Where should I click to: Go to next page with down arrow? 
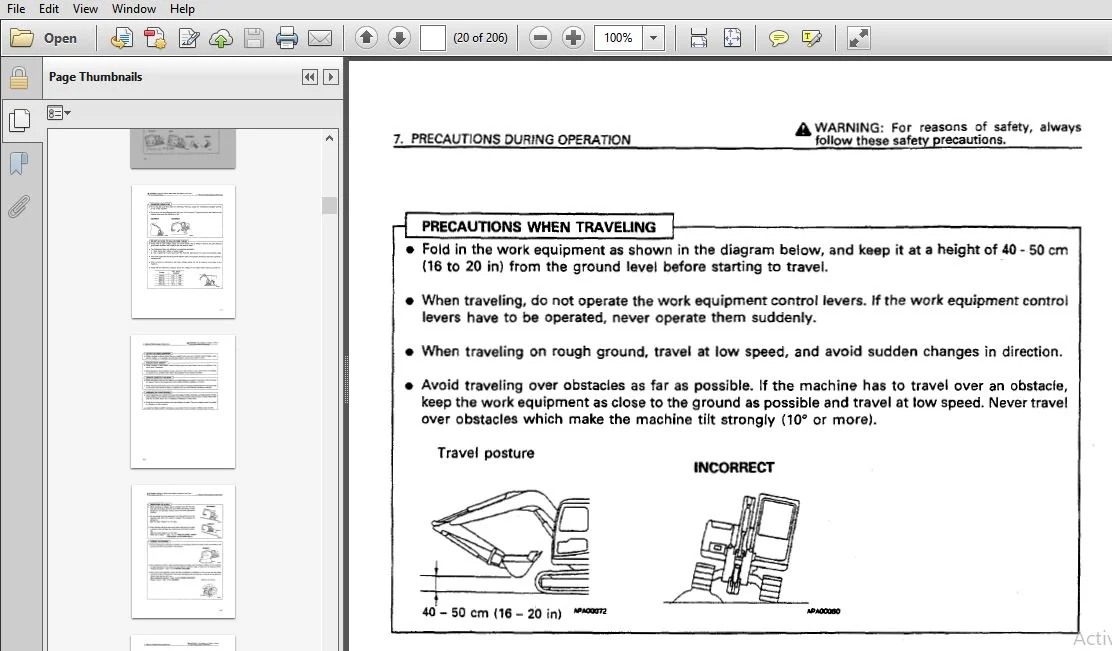tap(399, 38)
